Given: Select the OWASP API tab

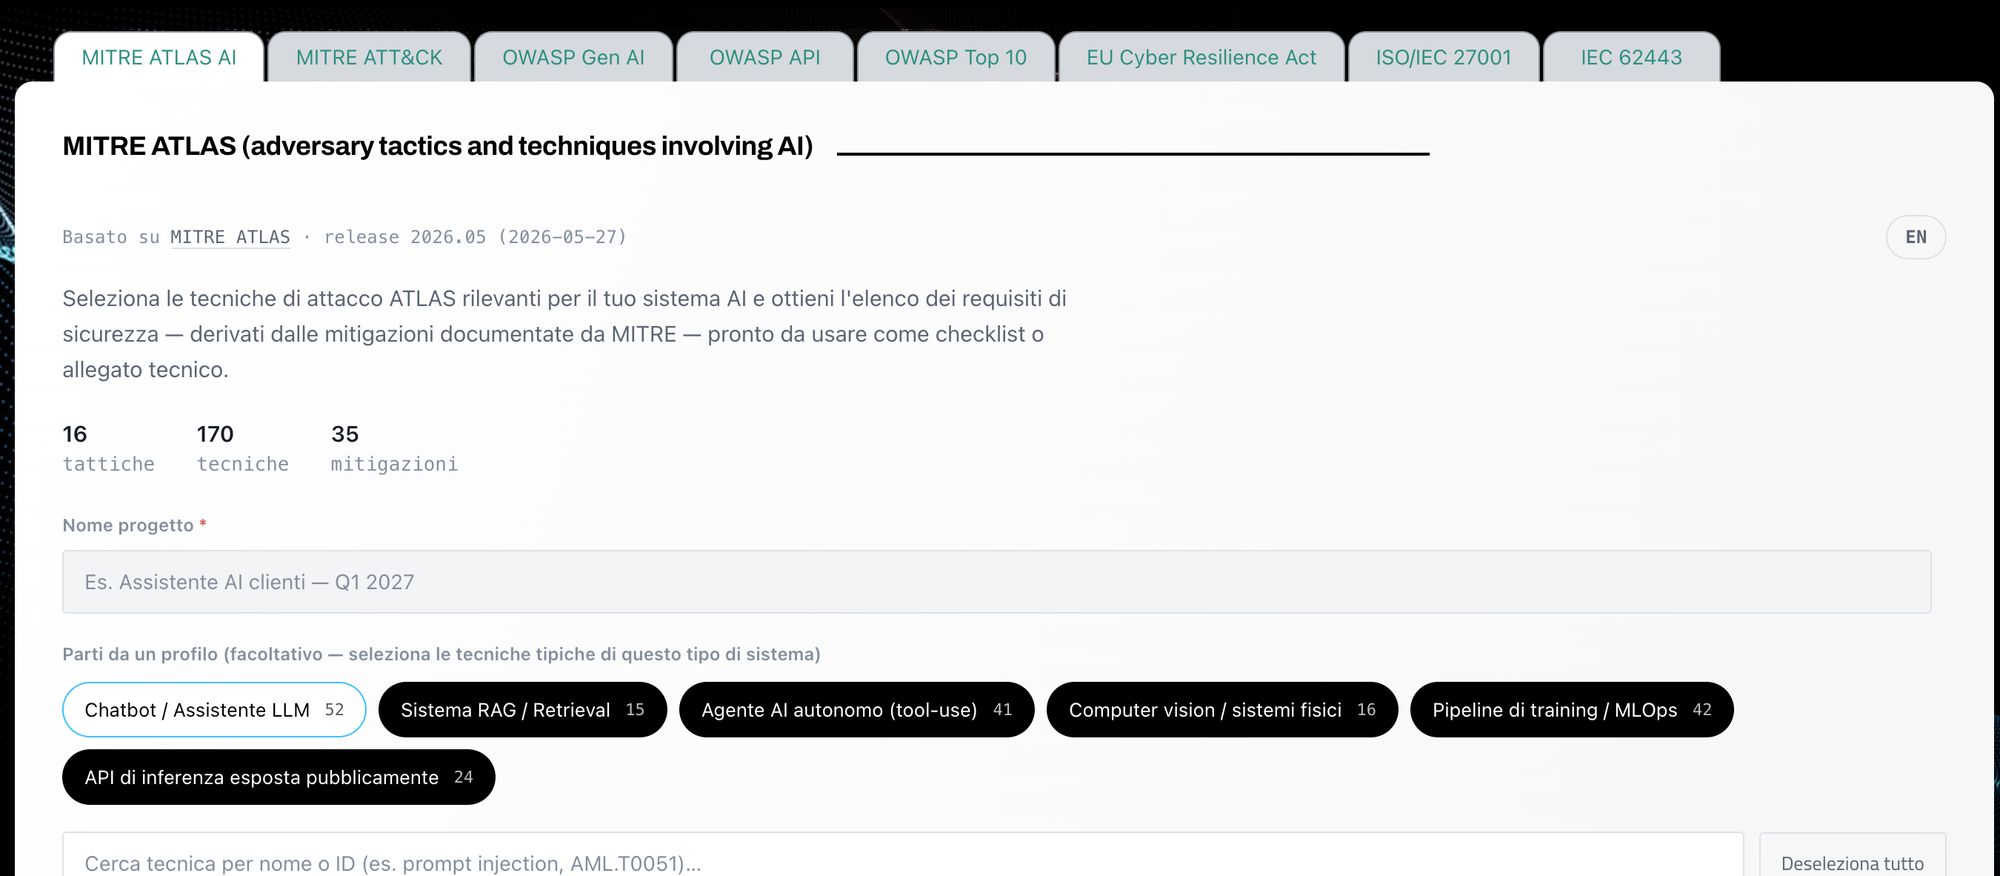Looking at the screenshot, I should point(765,57).
